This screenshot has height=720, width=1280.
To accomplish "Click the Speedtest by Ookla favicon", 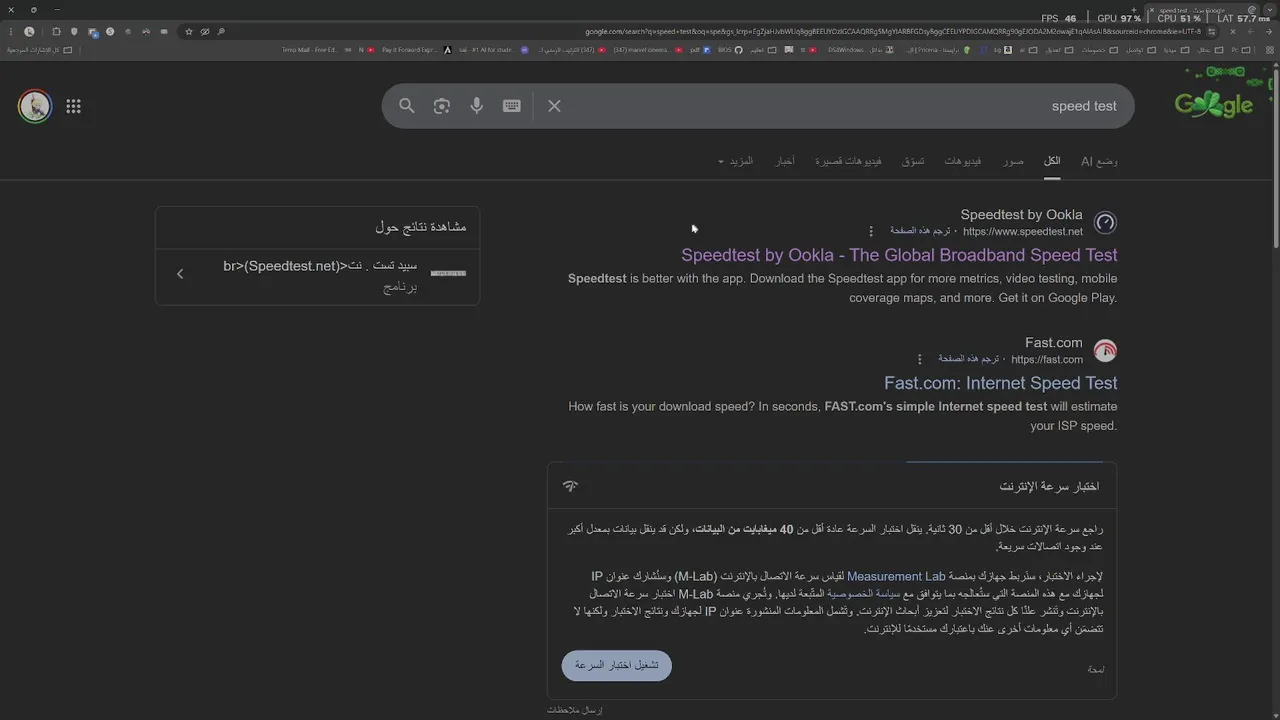I will 1105,222.
